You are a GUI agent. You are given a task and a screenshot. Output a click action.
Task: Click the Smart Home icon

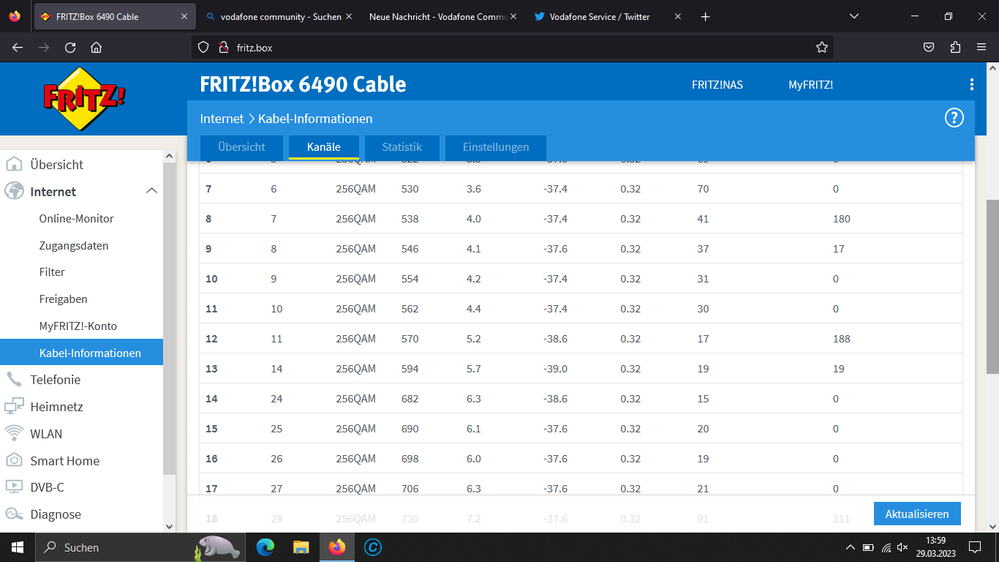[x=14, y=460]
